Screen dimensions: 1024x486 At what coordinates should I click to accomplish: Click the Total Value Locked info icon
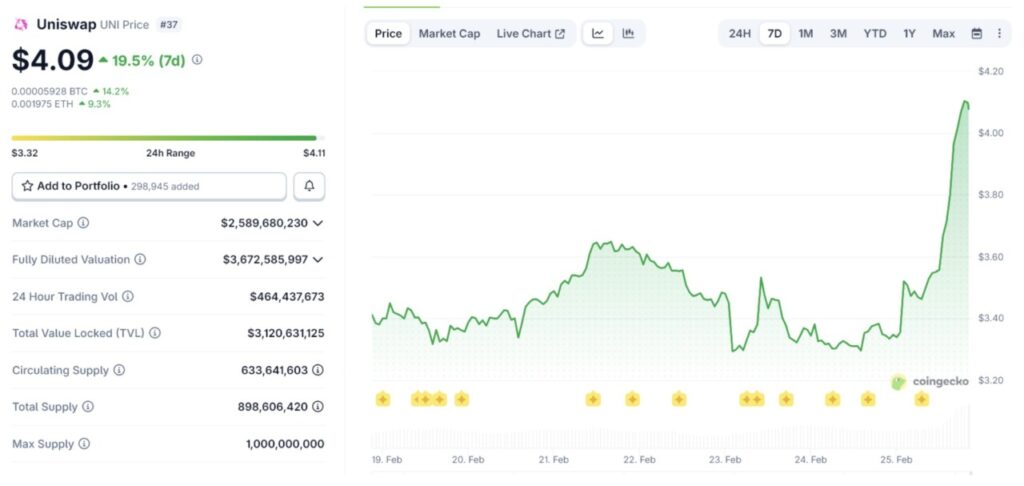click(155, 333)
